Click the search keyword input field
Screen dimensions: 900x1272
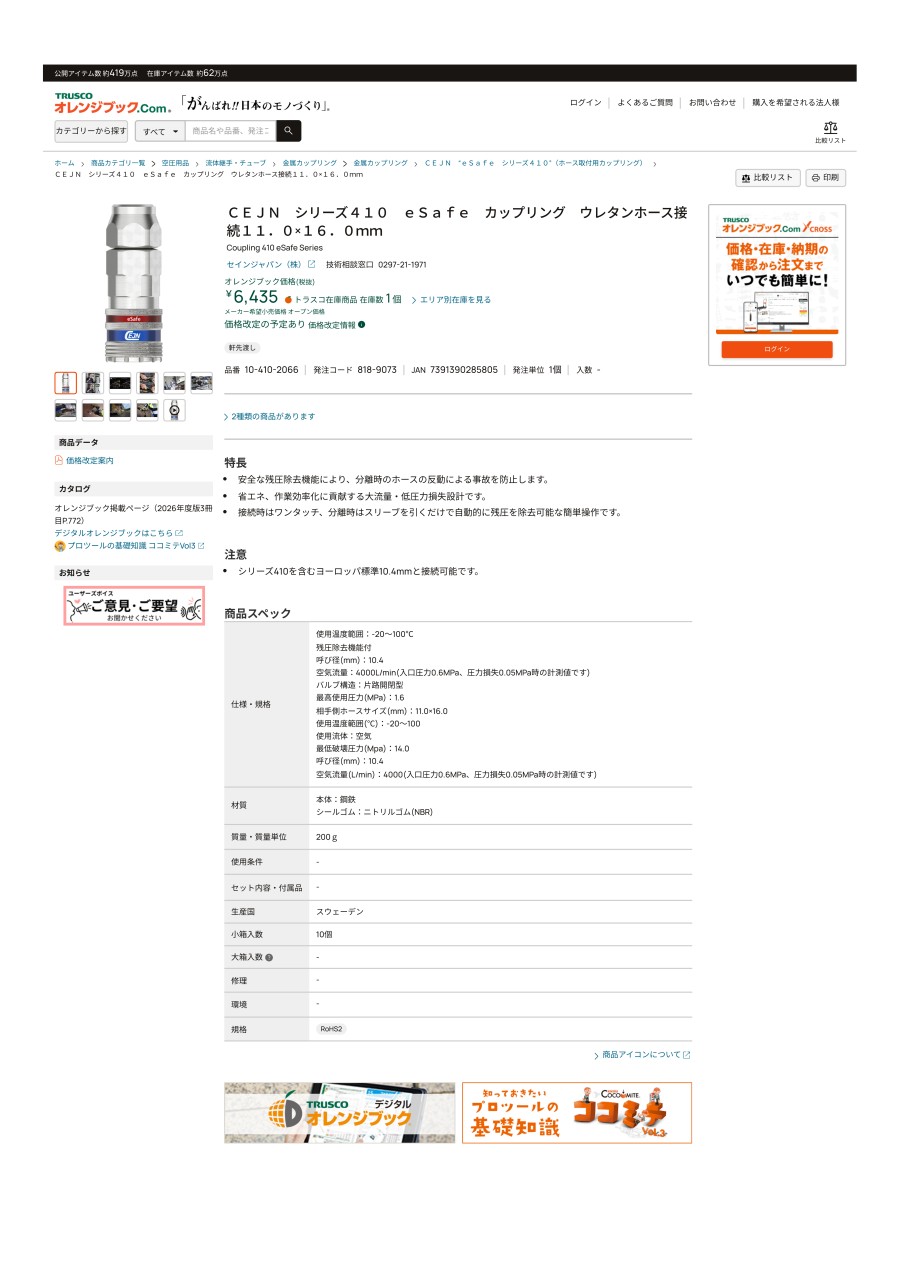[x=231, y=131]
